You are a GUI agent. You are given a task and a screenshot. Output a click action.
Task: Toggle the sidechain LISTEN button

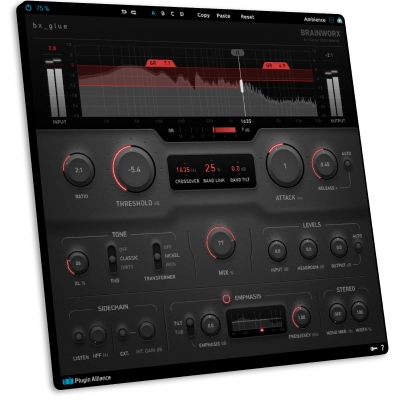(x=79, y=337)
